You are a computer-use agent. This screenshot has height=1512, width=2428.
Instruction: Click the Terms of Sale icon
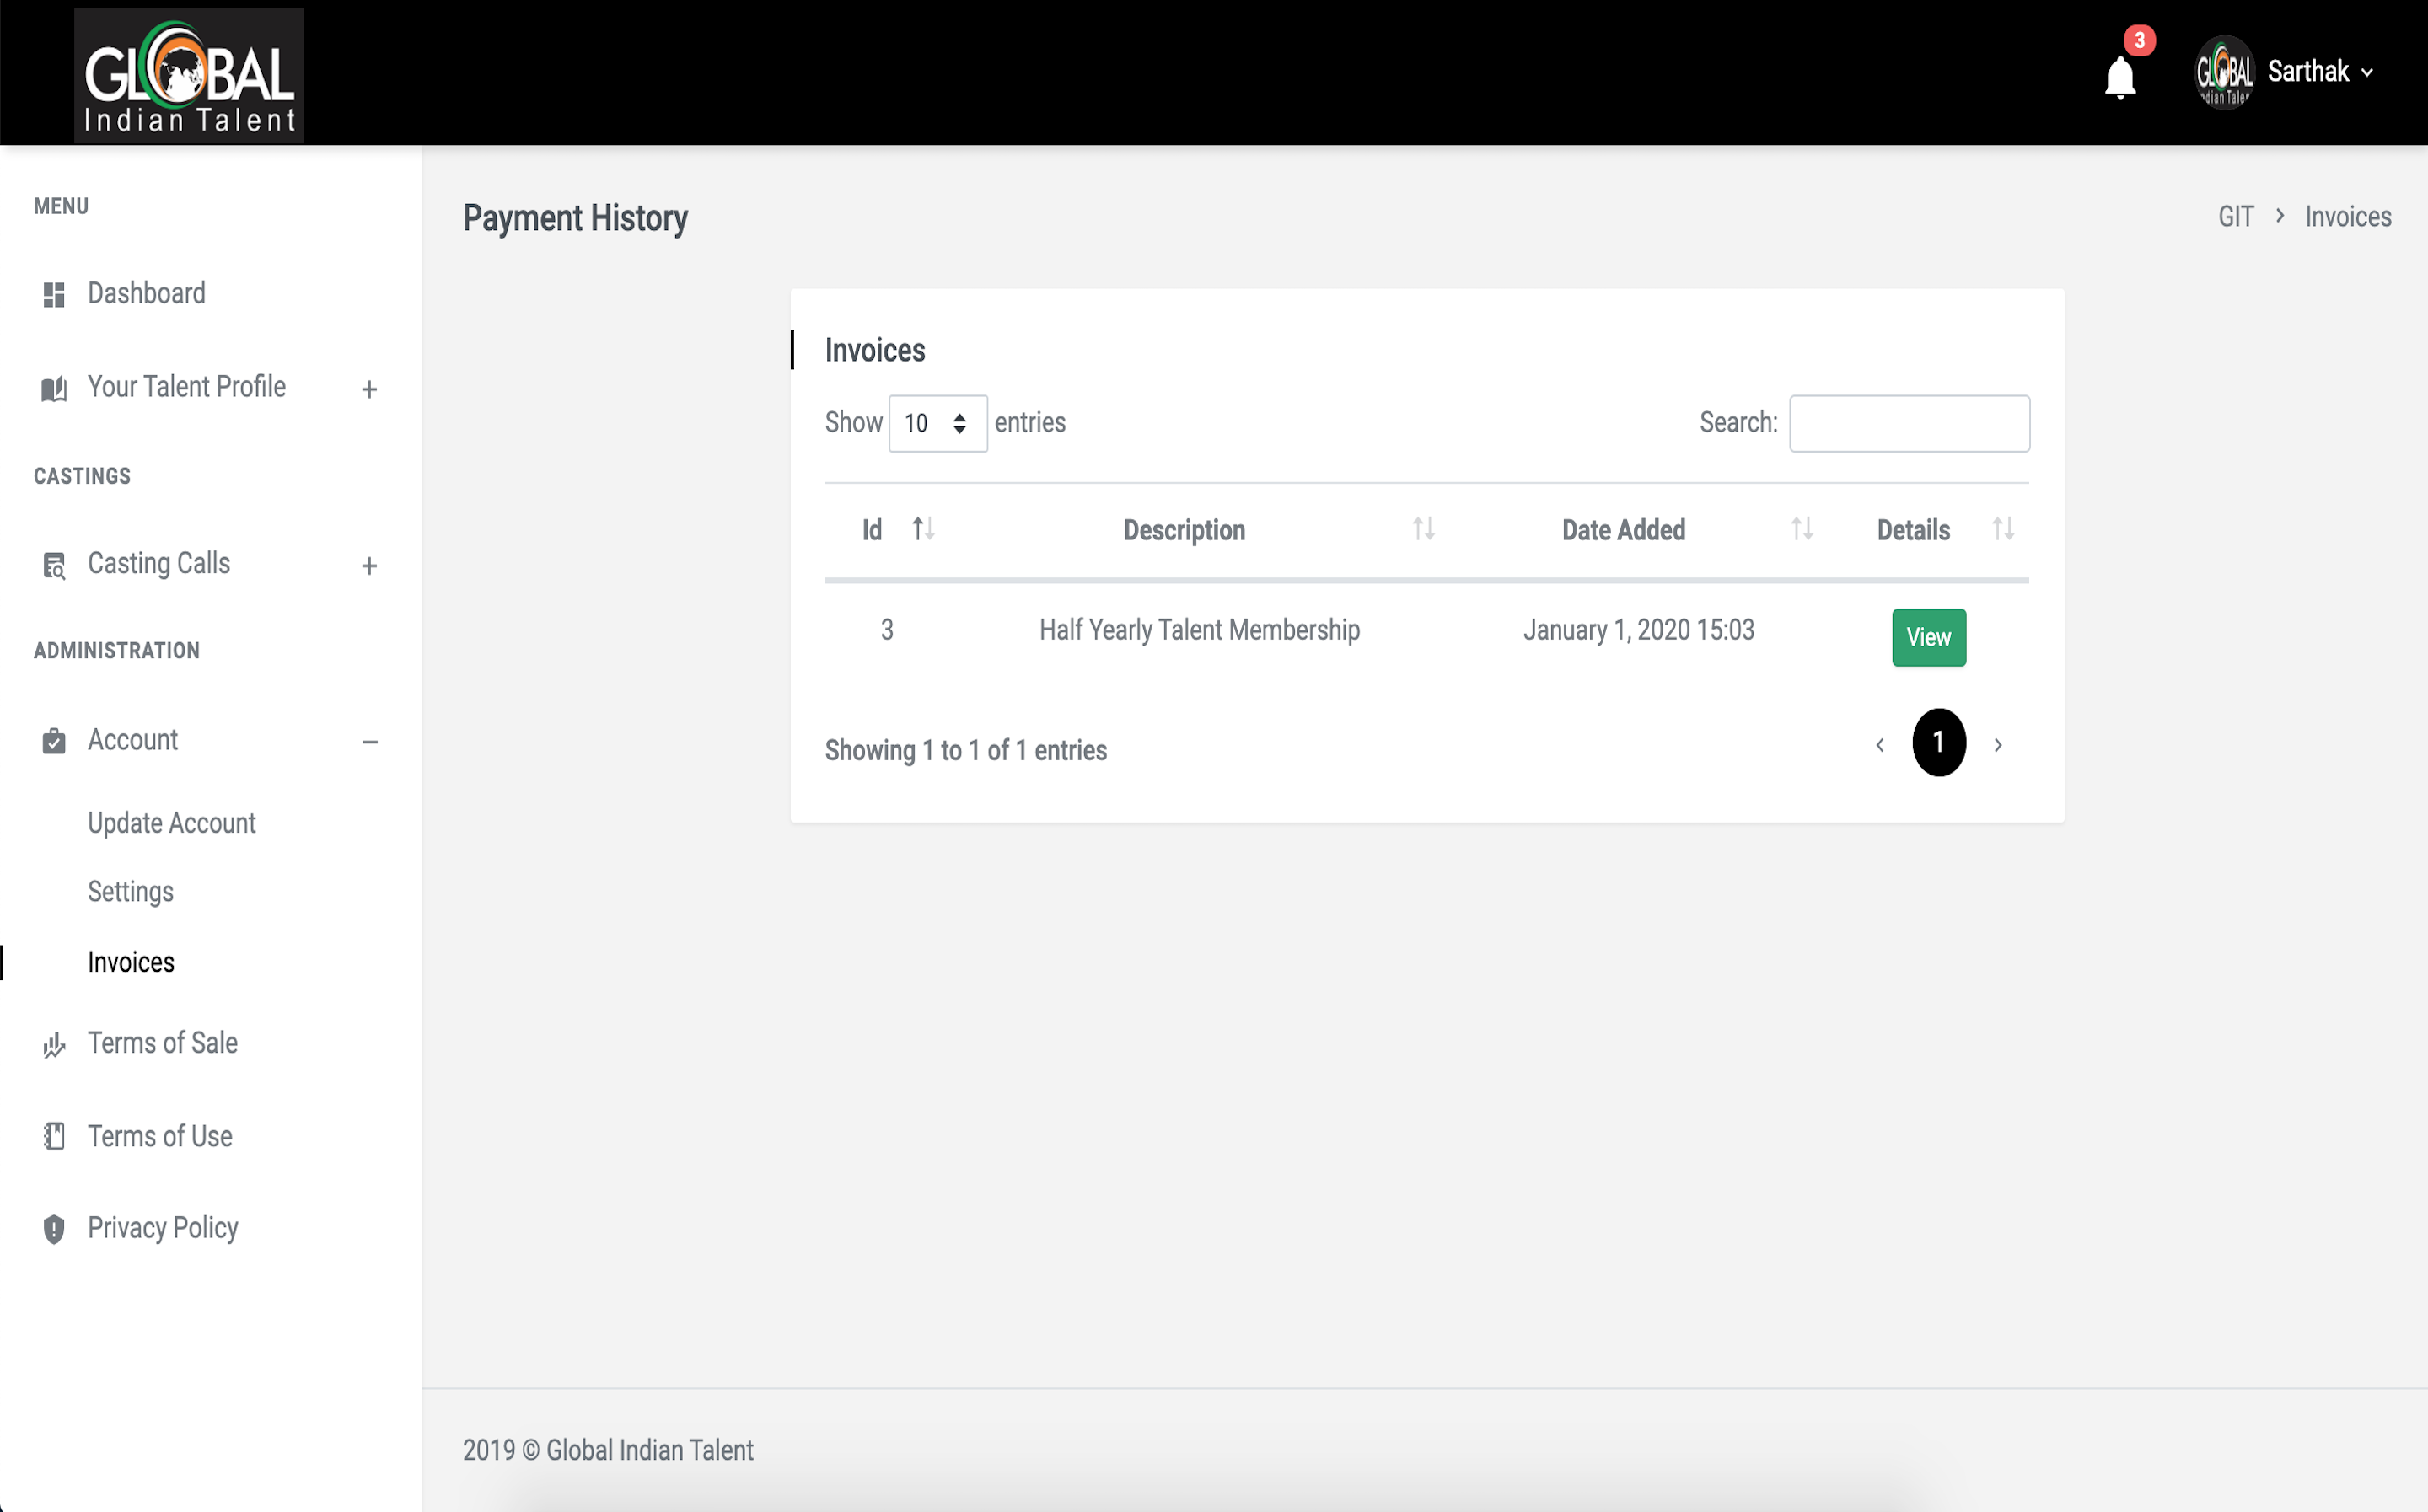pyautogui.click(x=54, y=1045)
